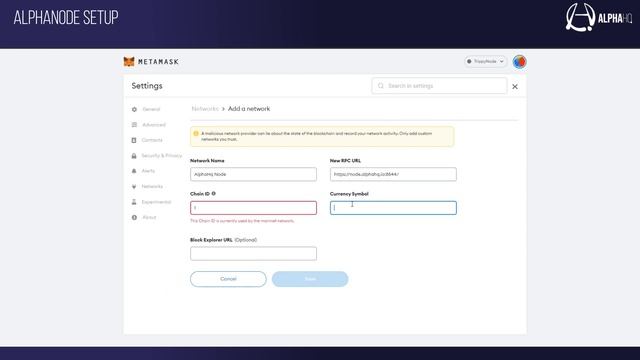The image size is (640, 360).
Task: Click the Cancel button
Action: 228,279
